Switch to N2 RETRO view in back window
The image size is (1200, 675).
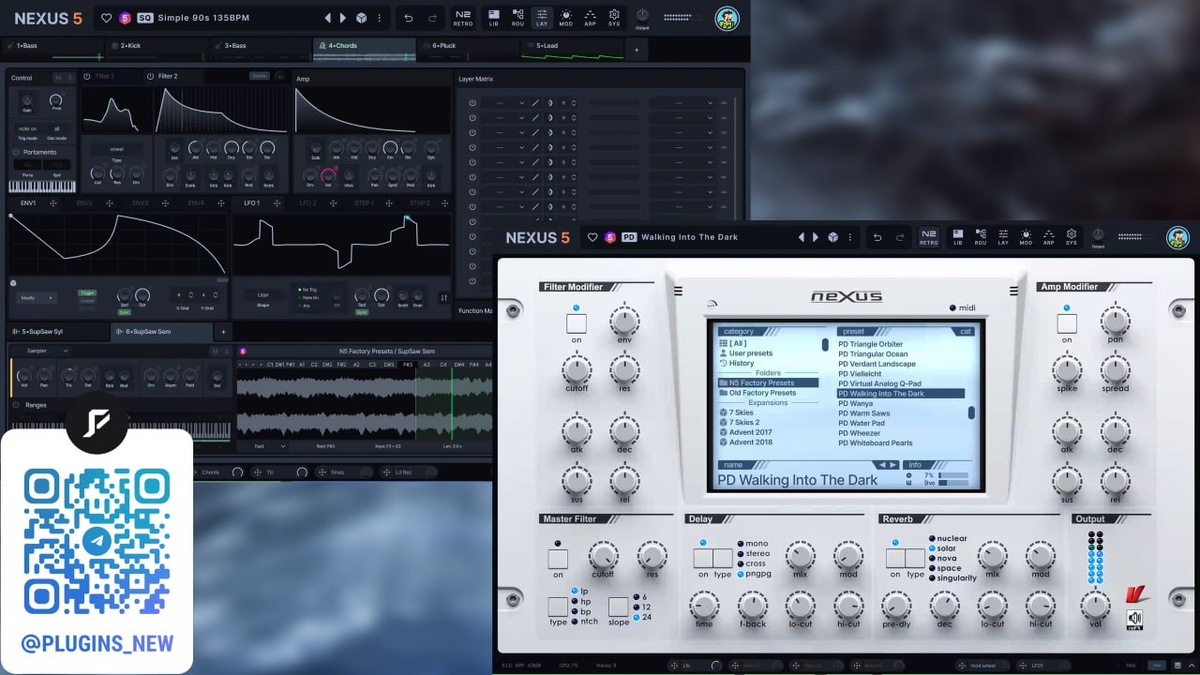click(463, 18)
